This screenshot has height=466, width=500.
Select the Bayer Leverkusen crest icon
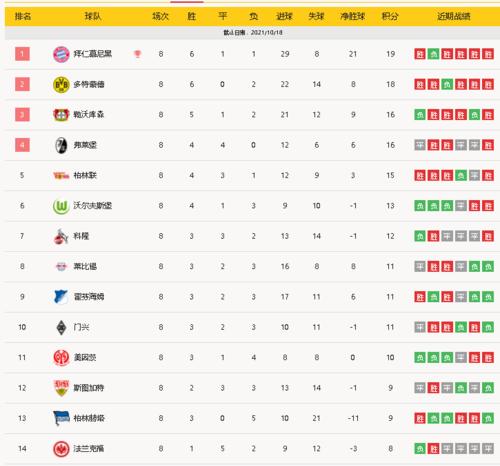(61, 115)
